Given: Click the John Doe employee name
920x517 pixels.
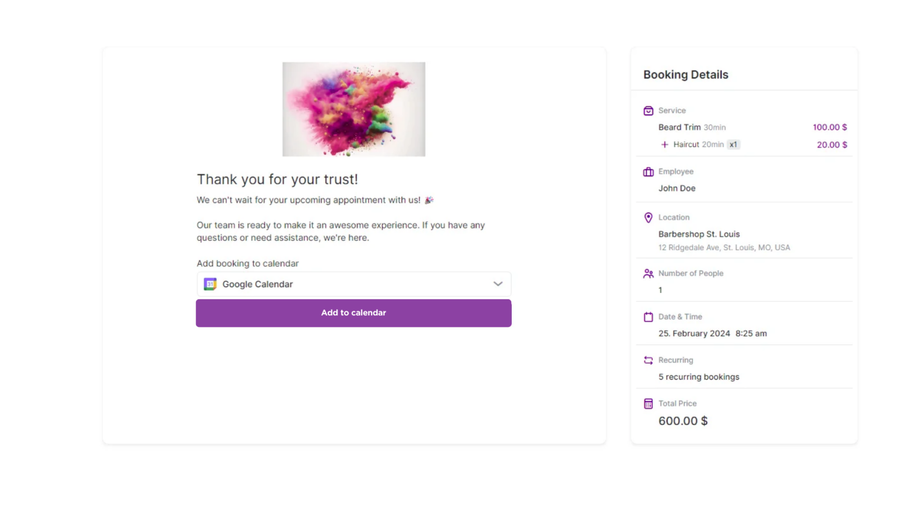Looking at the screenshot, I should (x=677, y=188).
